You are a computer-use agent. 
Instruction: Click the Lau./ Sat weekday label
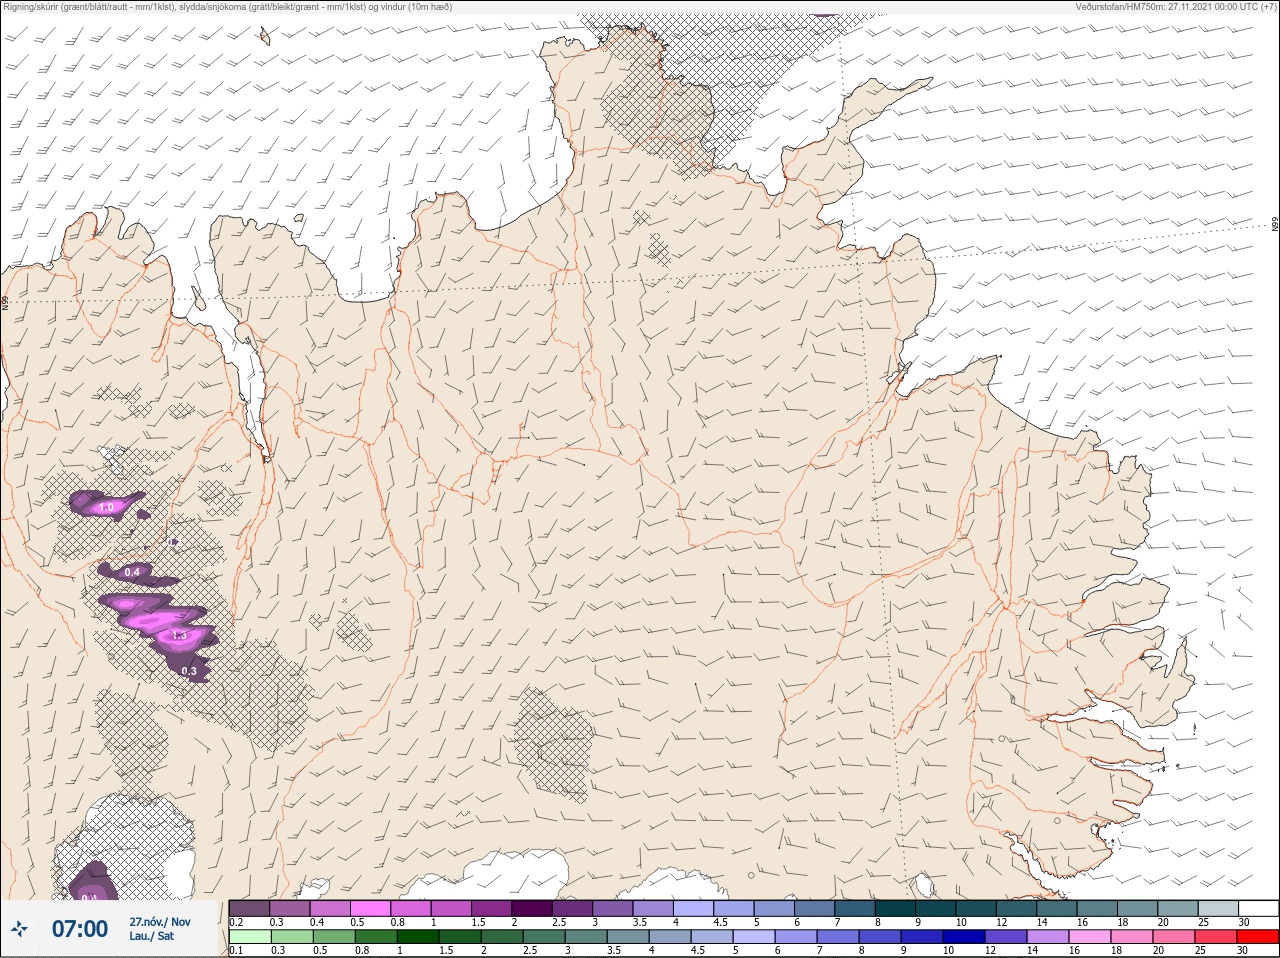[x=151, y=937]
